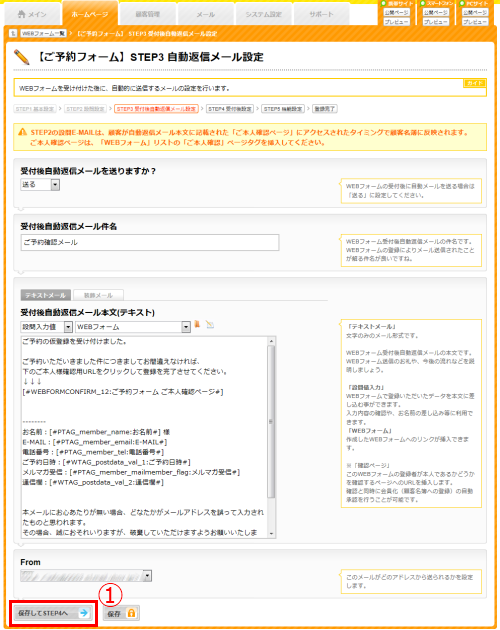This screenshot has height=630, width=500.
Task: Click the body text scrollbar up arrow
Action: 271,341
